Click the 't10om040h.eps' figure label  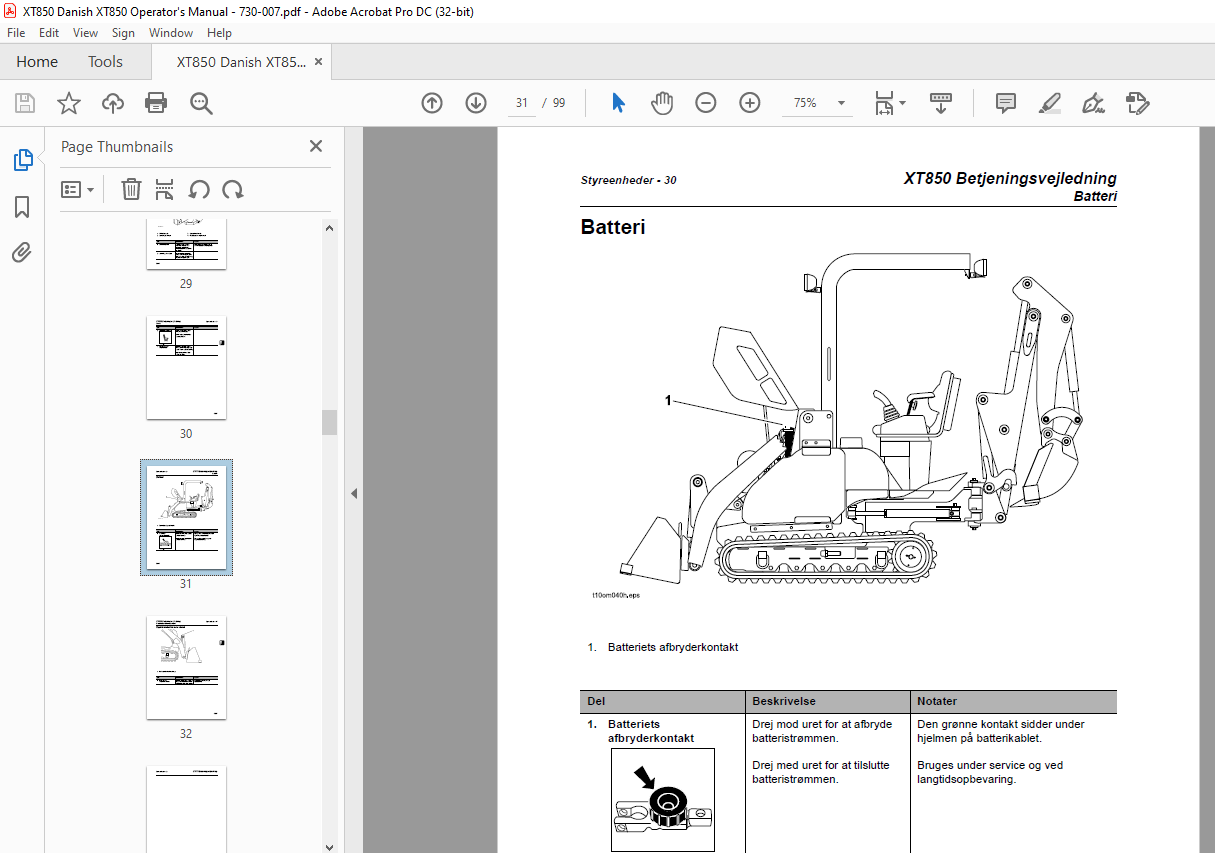[616, 595]
